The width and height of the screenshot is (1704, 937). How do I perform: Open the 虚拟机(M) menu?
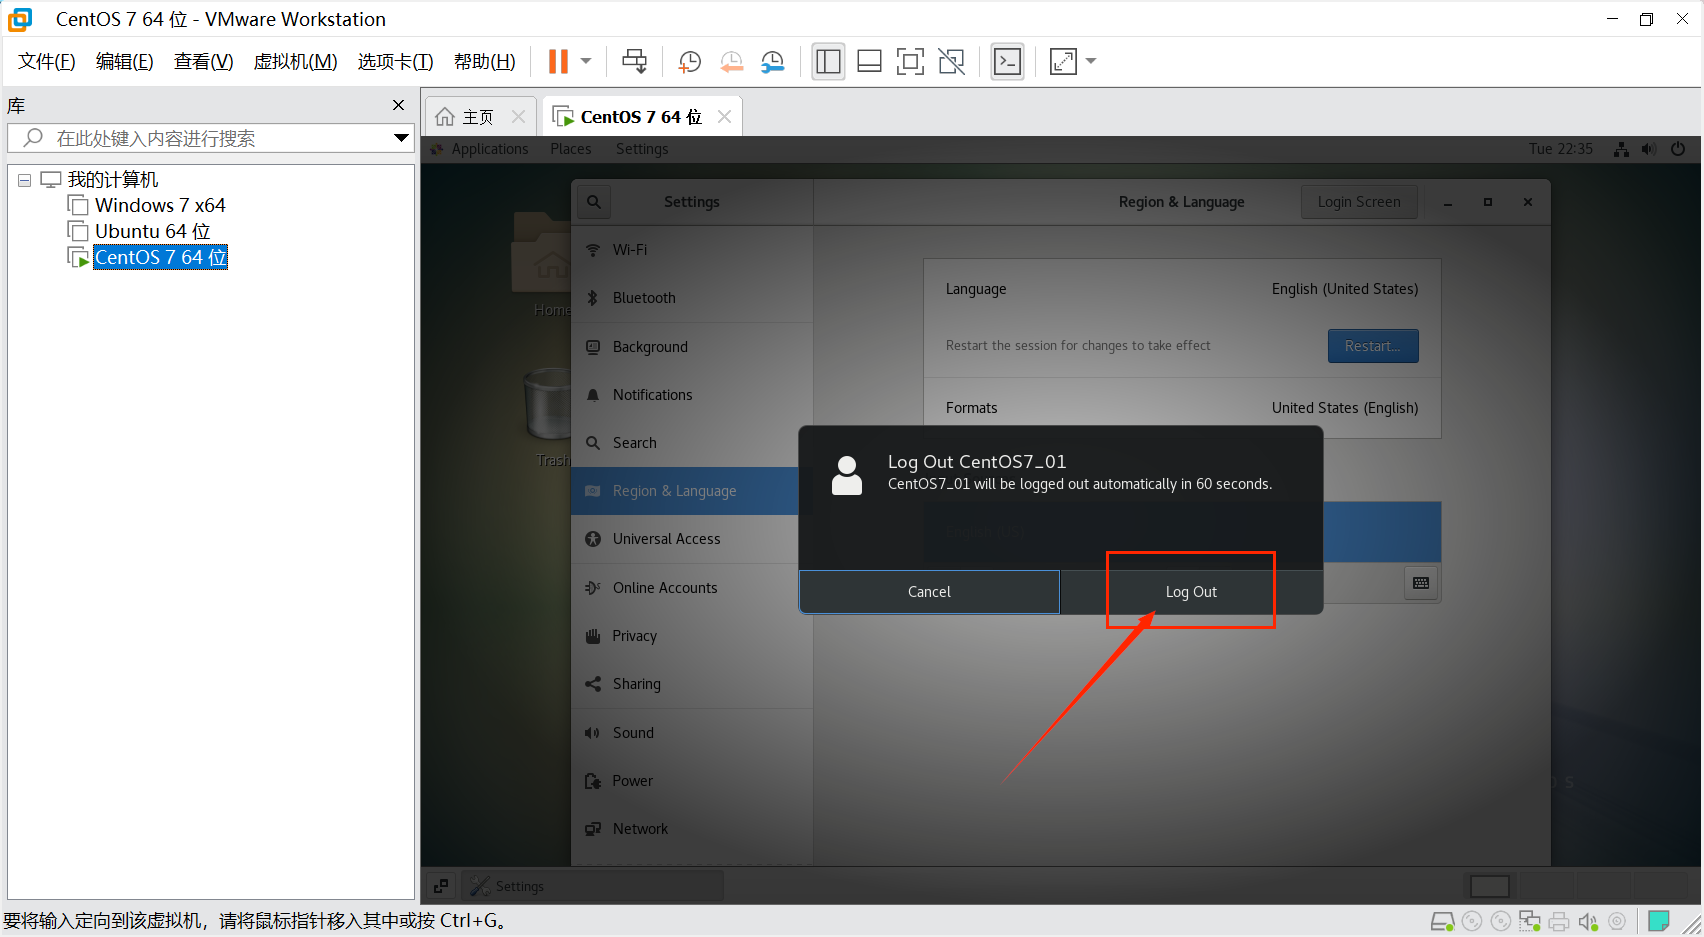(x=296, y=62)
